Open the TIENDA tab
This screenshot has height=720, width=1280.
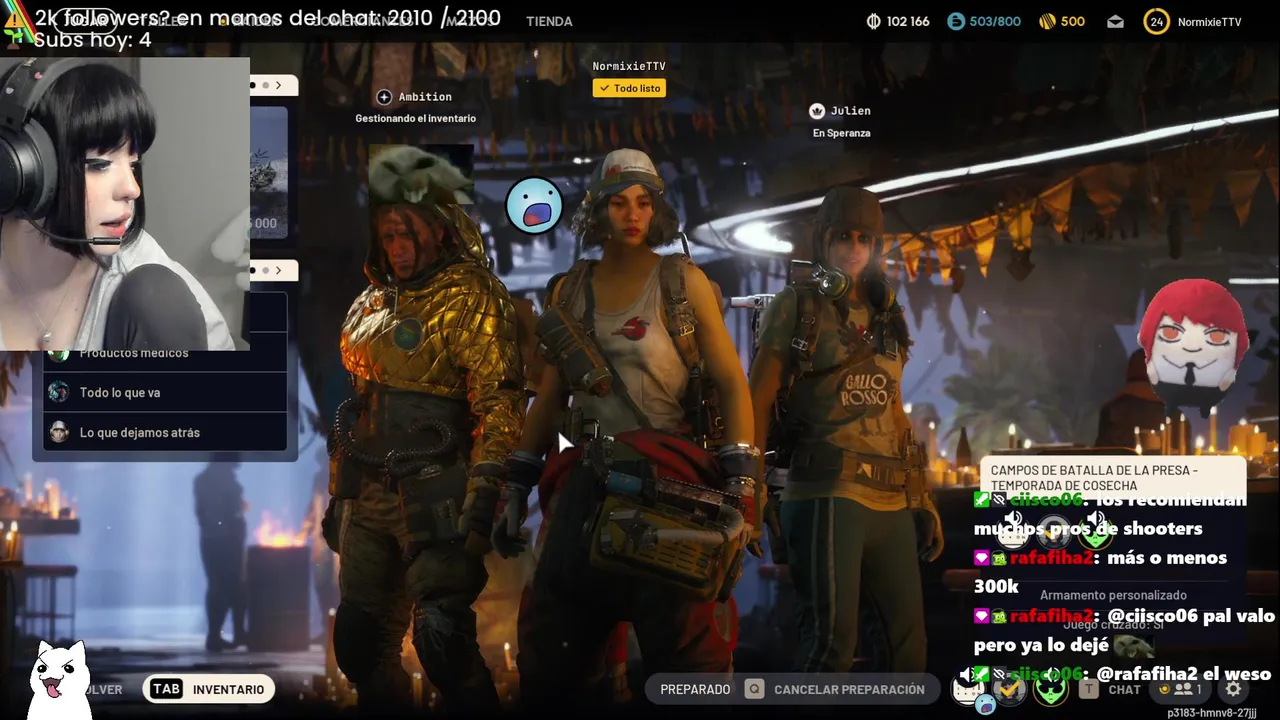549,21
